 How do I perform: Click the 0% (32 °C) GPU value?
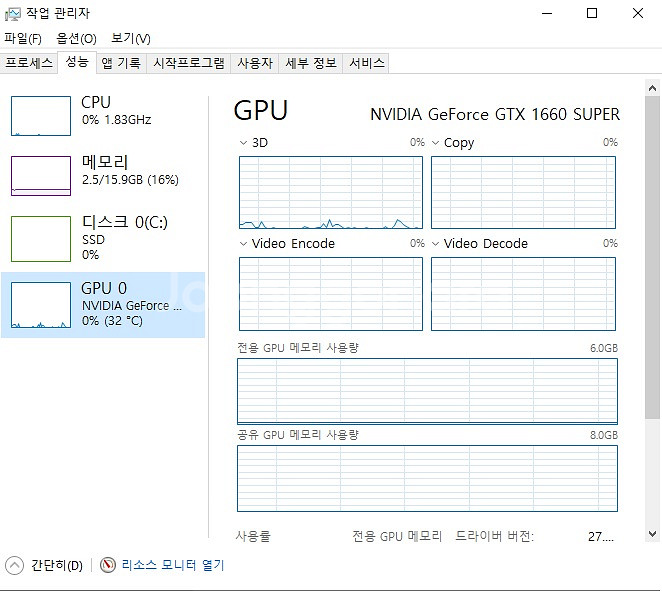[x=112, y=321]
